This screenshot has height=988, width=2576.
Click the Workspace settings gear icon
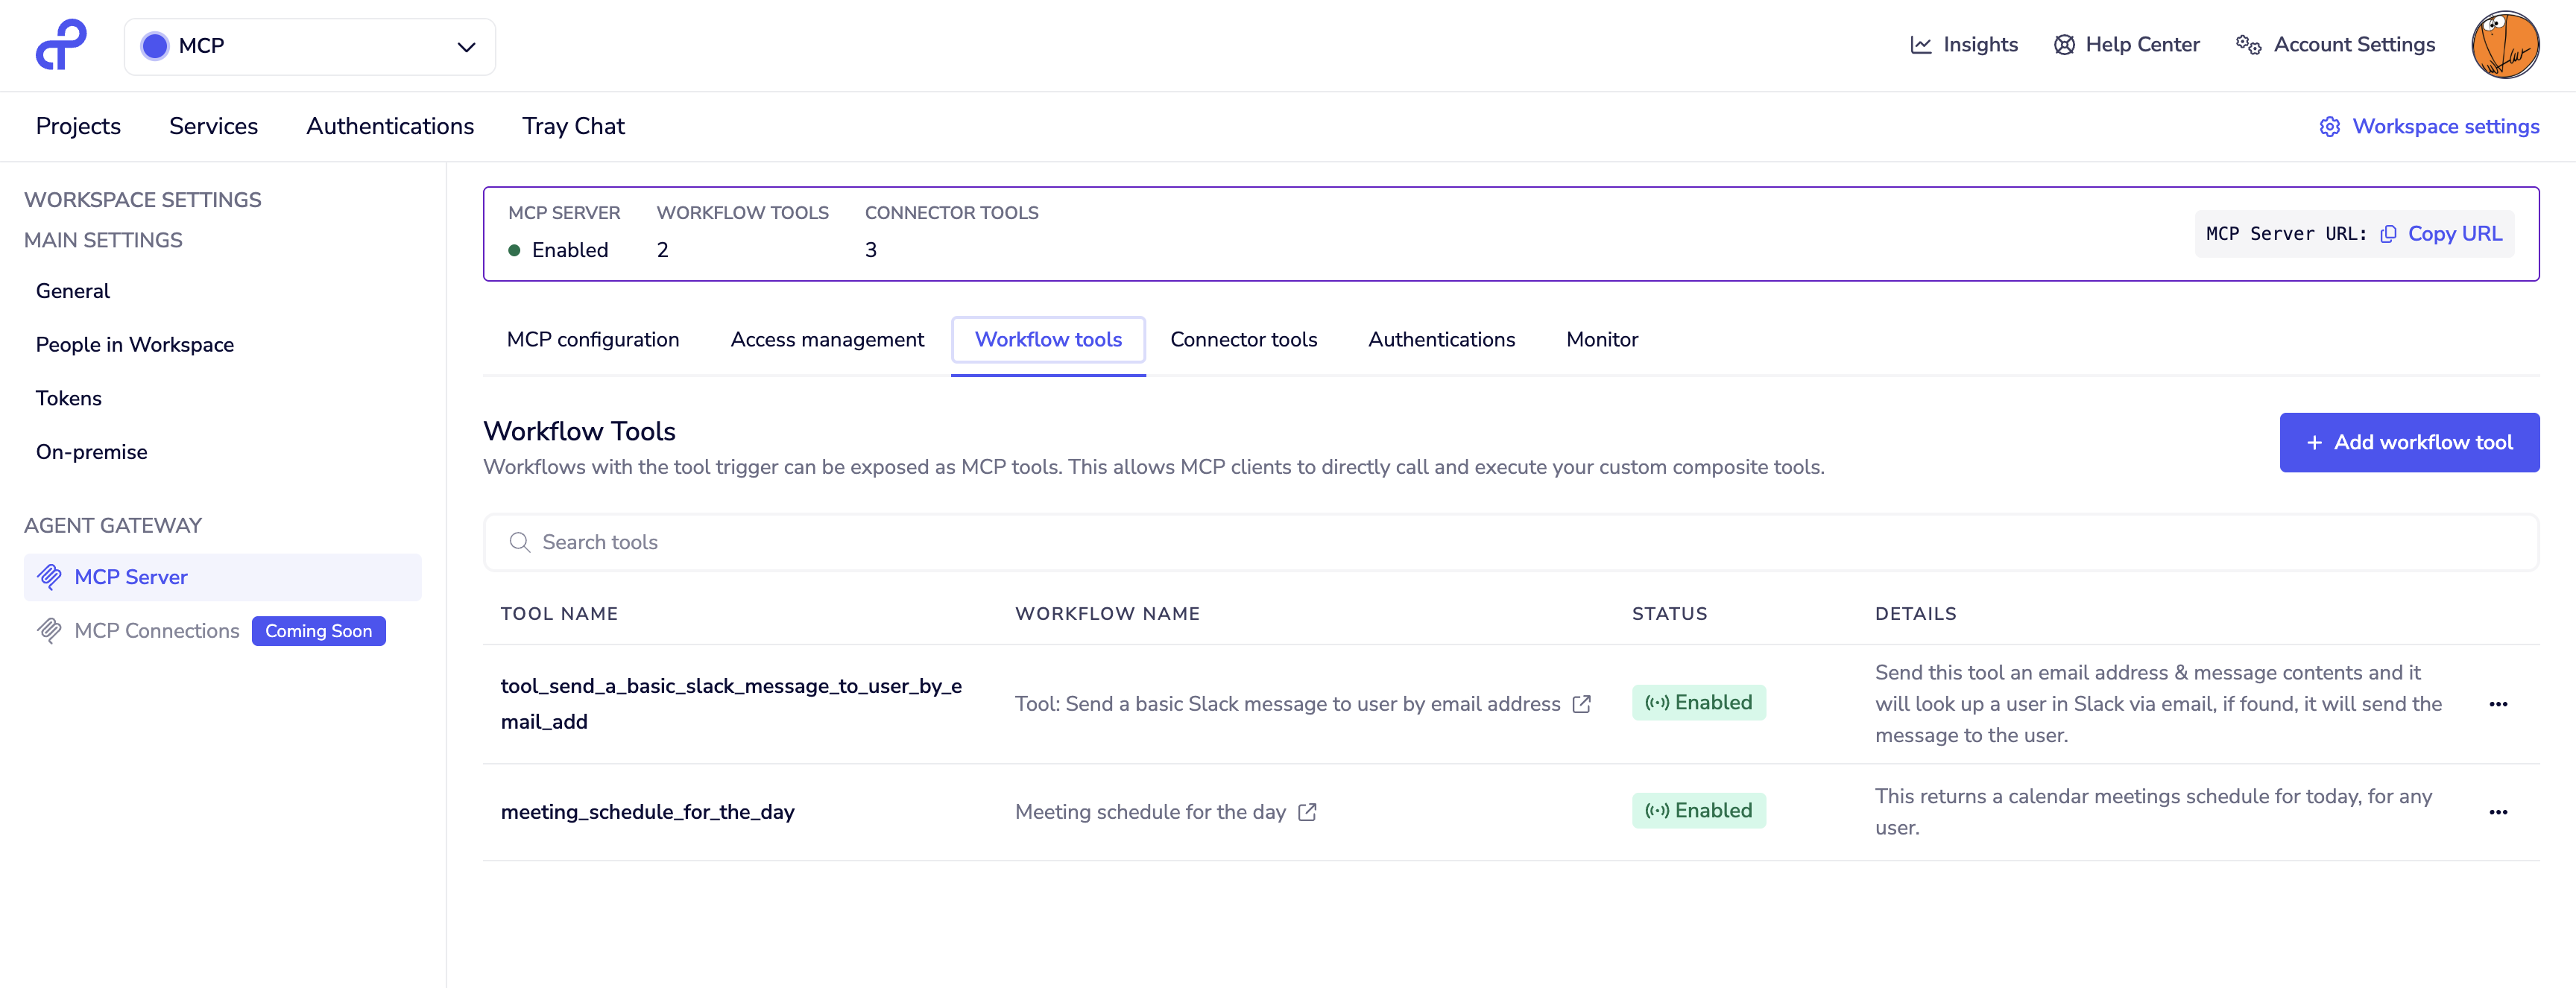[x=2329, y=127]
